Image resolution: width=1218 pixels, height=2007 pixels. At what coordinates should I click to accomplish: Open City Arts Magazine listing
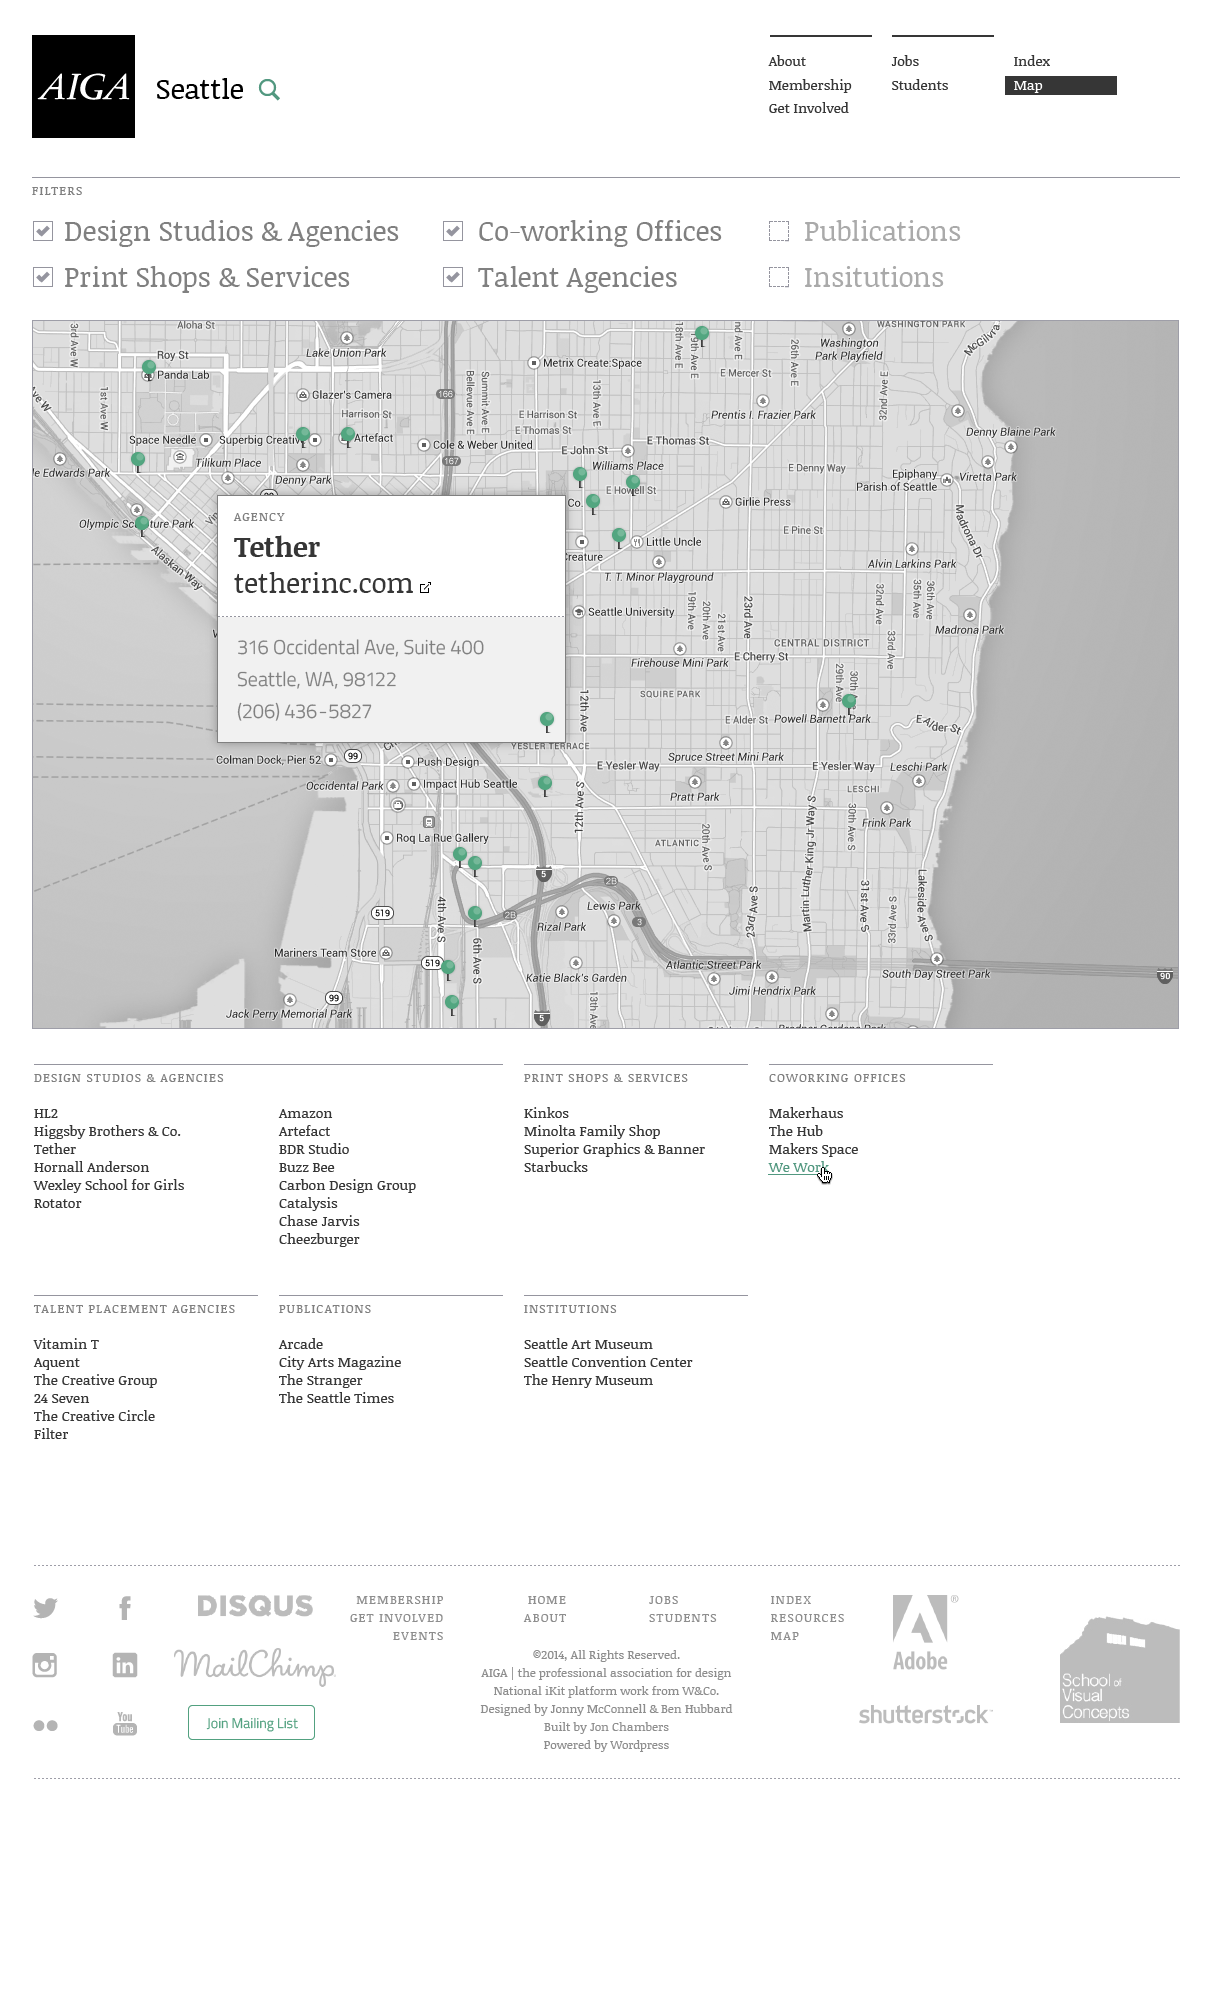click(x=340, y=1362)
